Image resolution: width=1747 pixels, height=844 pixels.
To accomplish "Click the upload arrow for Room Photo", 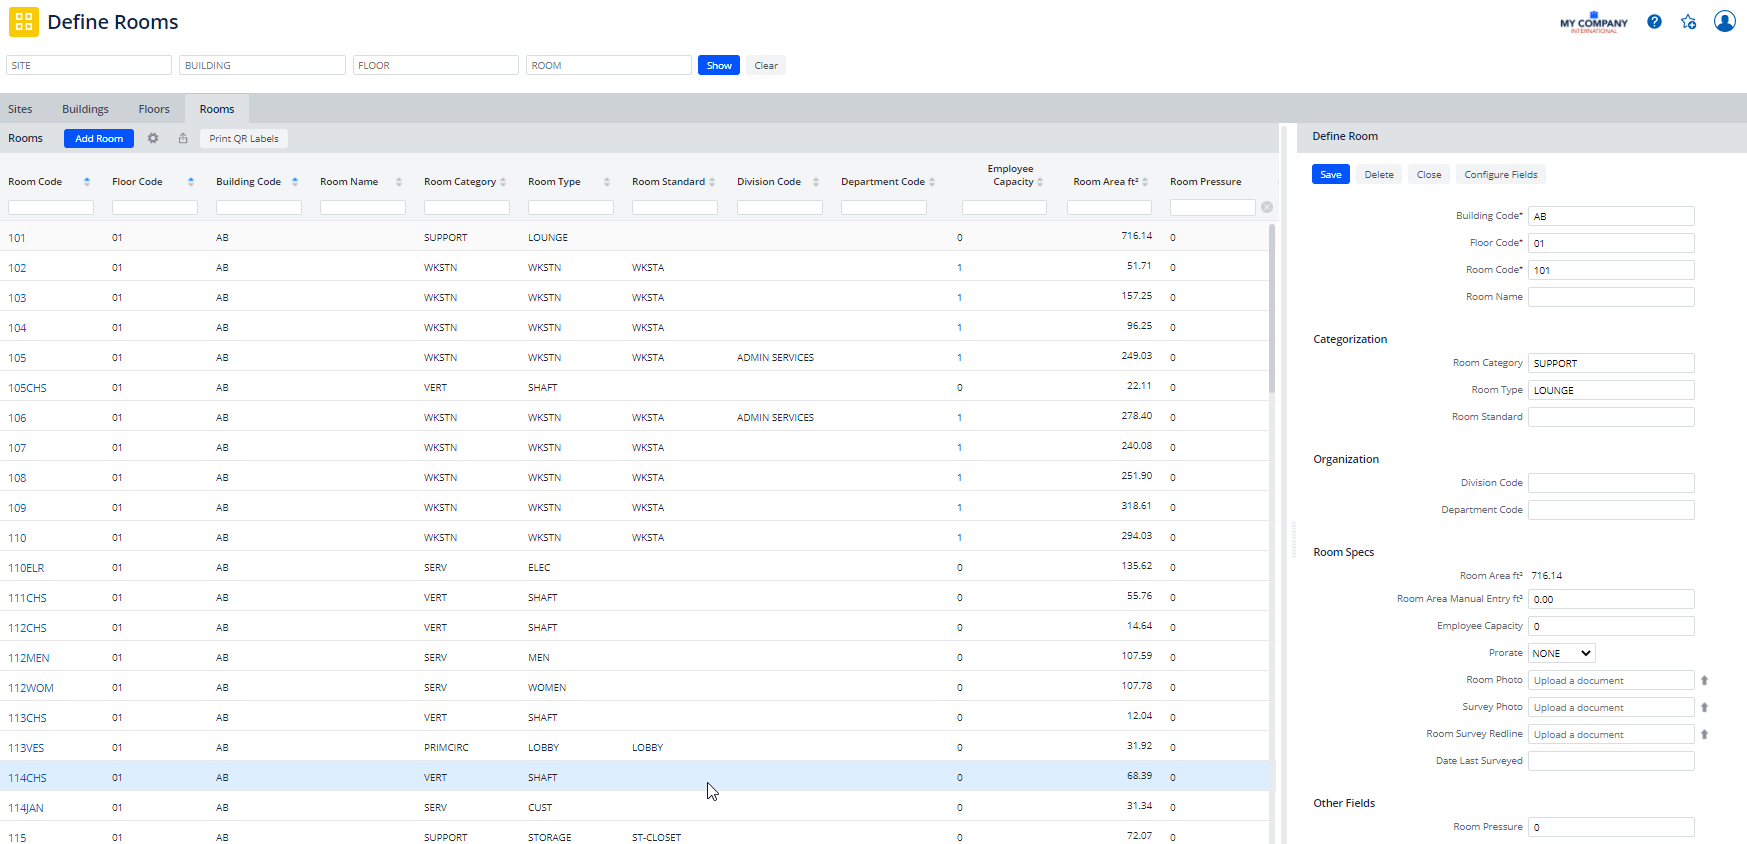I will pyautogui.click(x=1704, y=681).
